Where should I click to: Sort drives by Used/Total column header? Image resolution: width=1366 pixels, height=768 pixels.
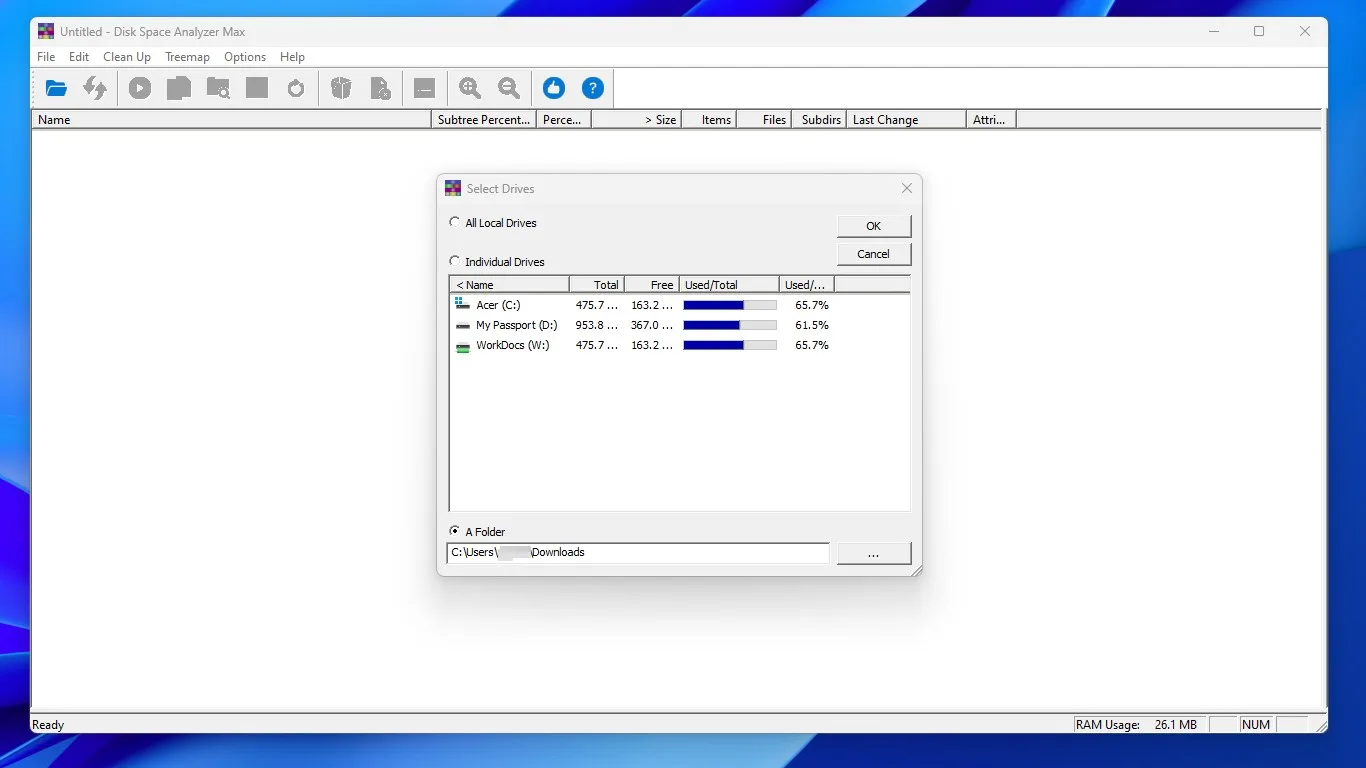coord(729,284)
